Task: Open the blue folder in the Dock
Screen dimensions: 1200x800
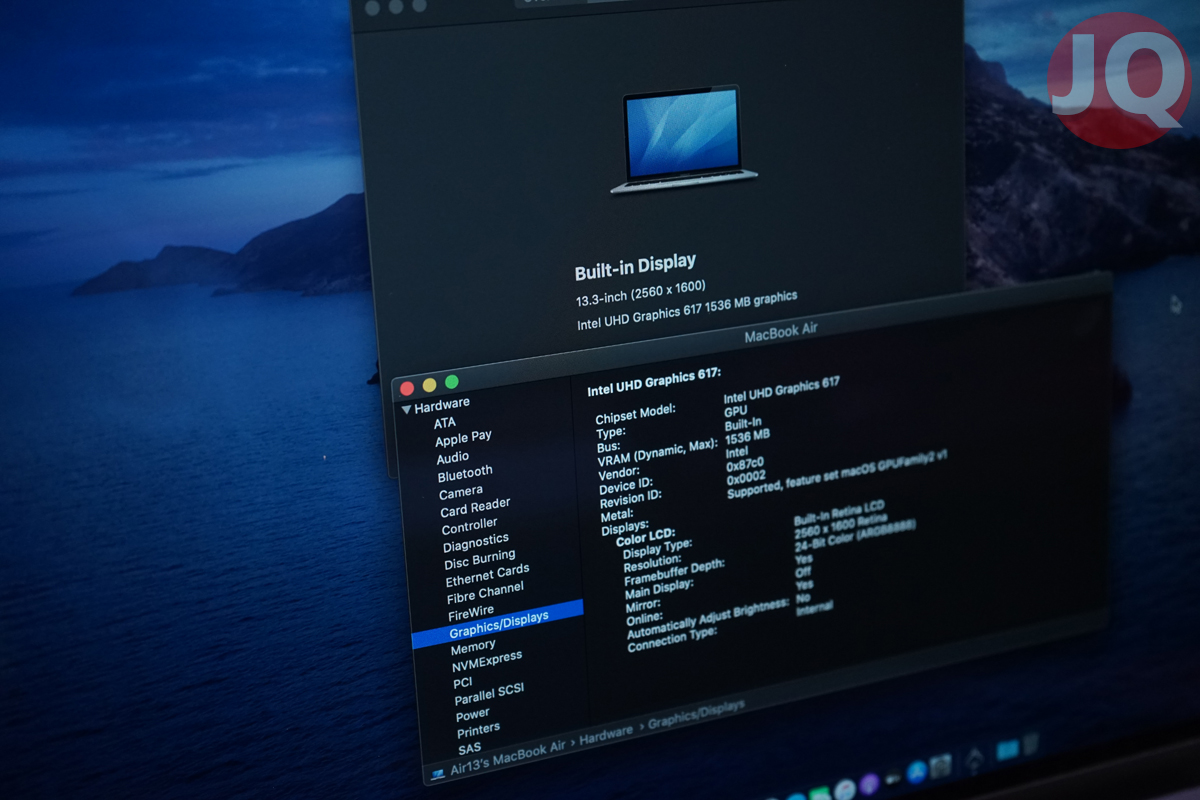Action: pos(1007,749)
